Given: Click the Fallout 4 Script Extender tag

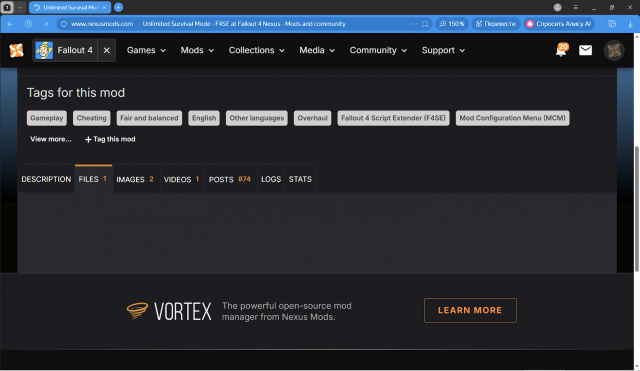Looking at the screenshot, I should click(393, 118).
